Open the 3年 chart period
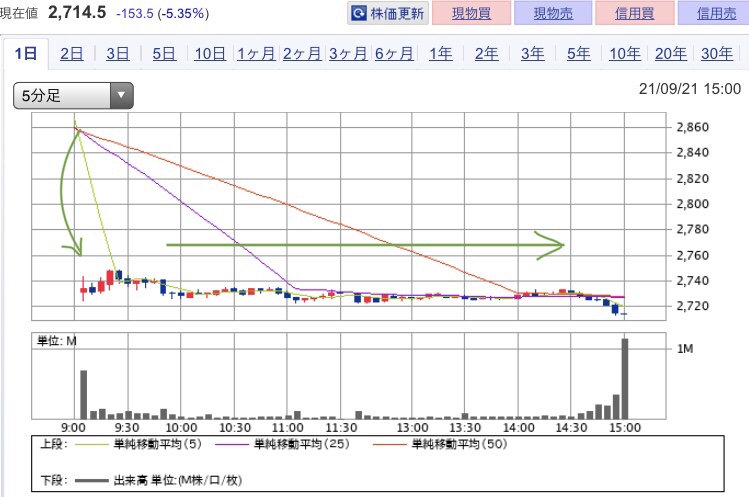This screenshot has height=497, width=749. coord(532,54)
